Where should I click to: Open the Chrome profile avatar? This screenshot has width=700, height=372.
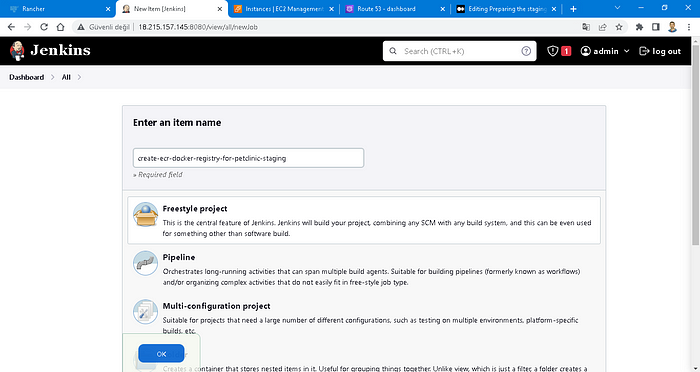coord(672,27)
